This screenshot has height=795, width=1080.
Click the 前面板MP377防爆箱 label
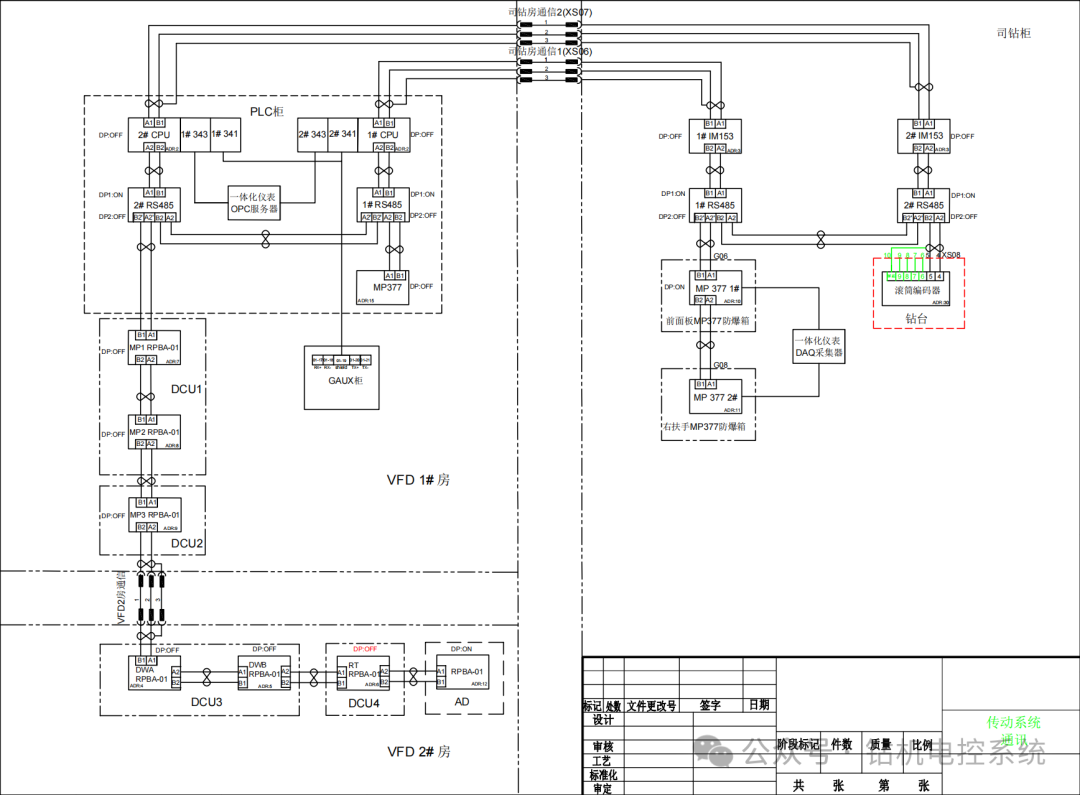click(707, 320)
